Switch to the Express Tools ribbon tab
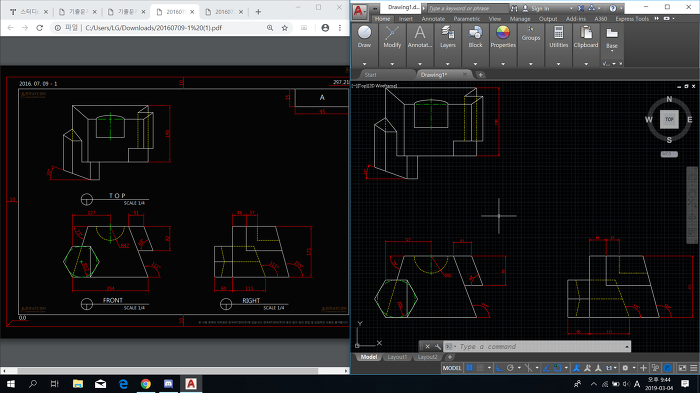The image size is (700, 393). 632,19
